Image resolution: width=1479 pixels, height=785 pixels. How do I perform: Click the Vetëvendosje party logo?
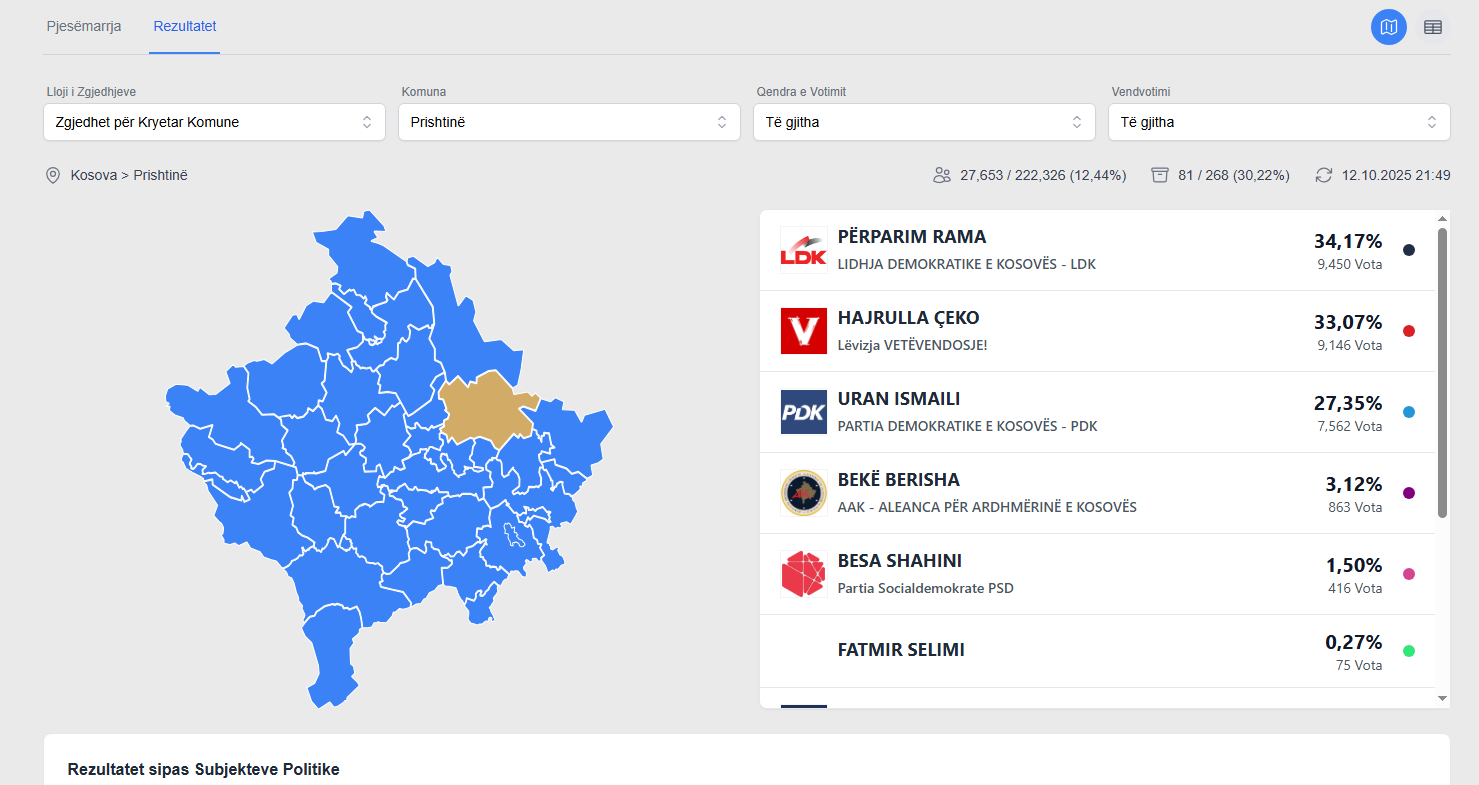click(x=803, y=331)
